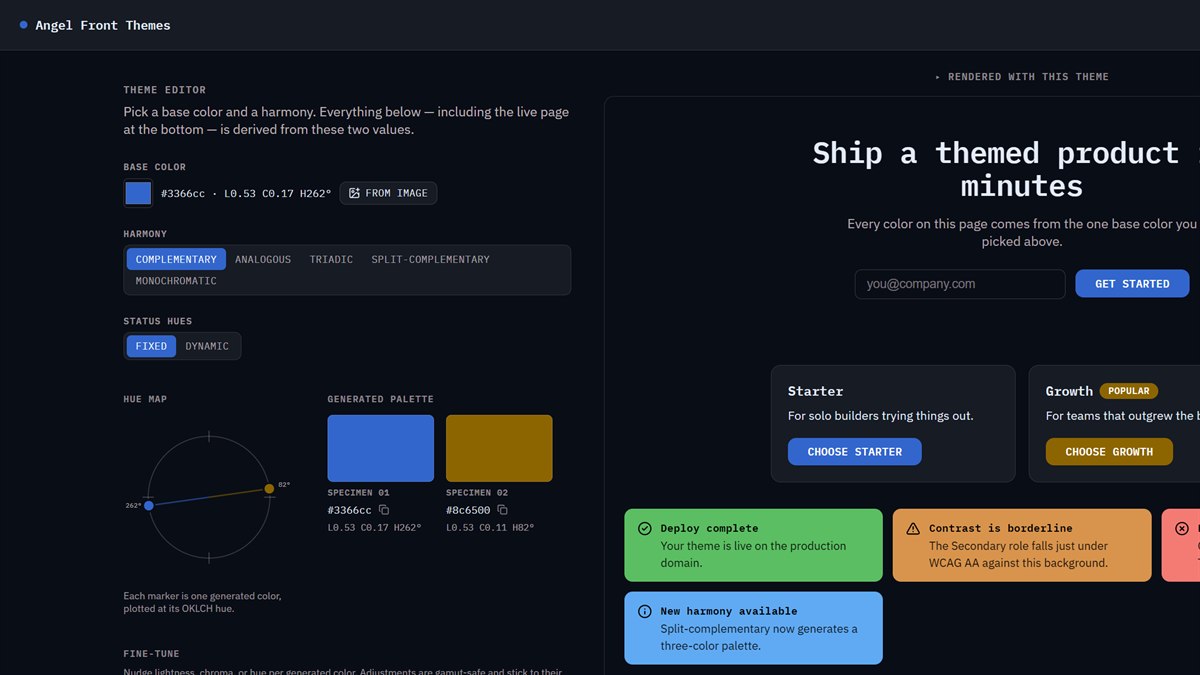Click the Specimen 01 hex value #3366cc
This screenshot has height=675, width=1200.
point(350,510)
